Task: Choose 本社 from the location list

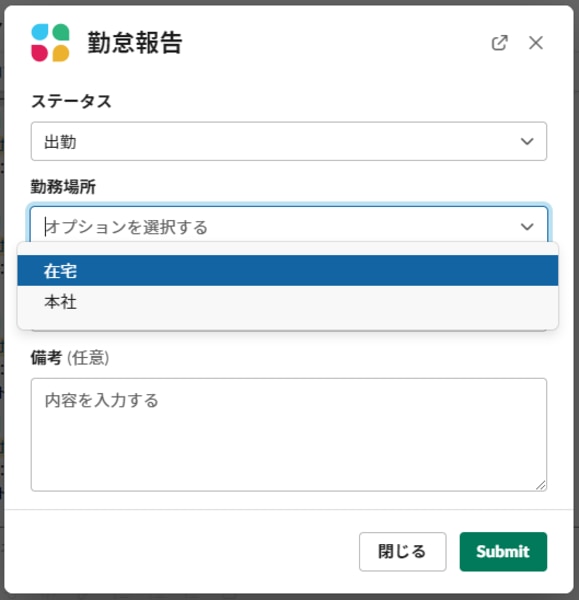Action: click(x=288, y=302)
